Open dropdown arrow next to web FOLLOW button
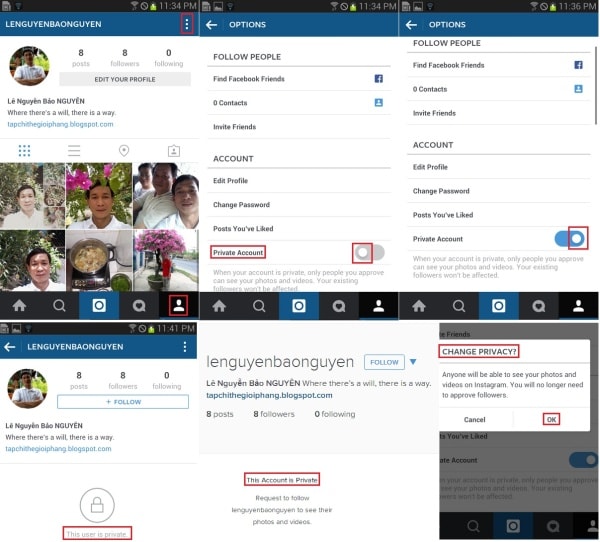This screenshot has height=542, width=600. (x=413, y=362)
